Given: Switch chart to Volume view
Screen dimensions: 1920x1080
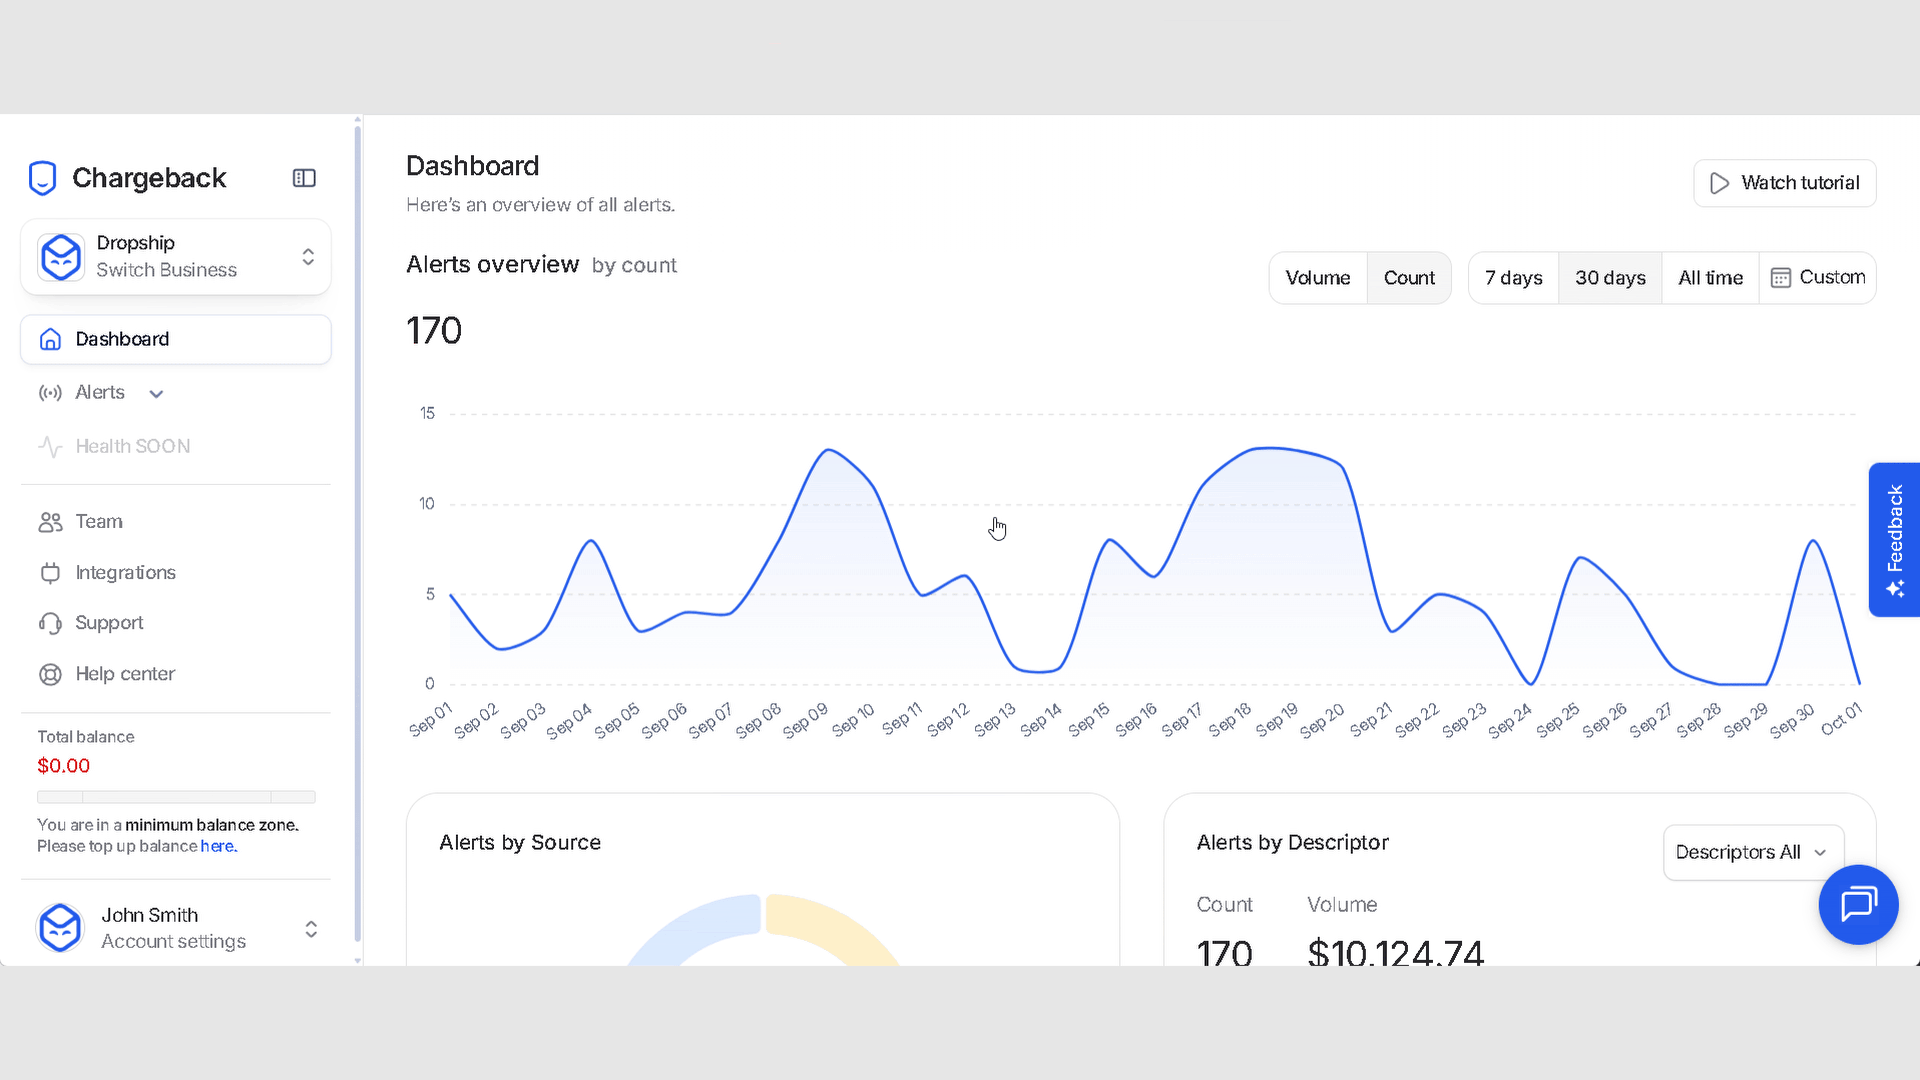Looking at the screenshot, I should 1317,278.
